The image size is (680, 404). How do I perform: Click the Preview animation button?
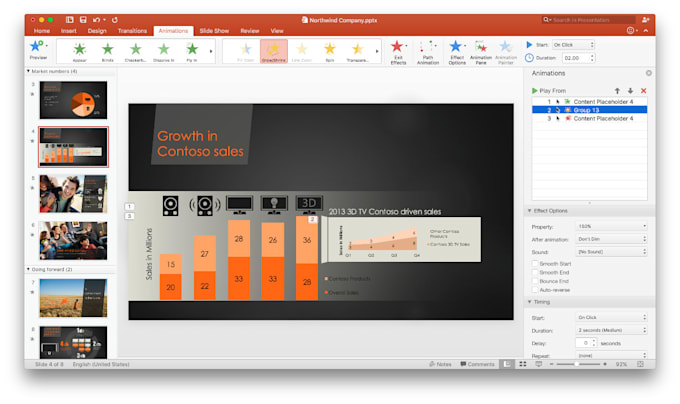click(x=38, y=49)
